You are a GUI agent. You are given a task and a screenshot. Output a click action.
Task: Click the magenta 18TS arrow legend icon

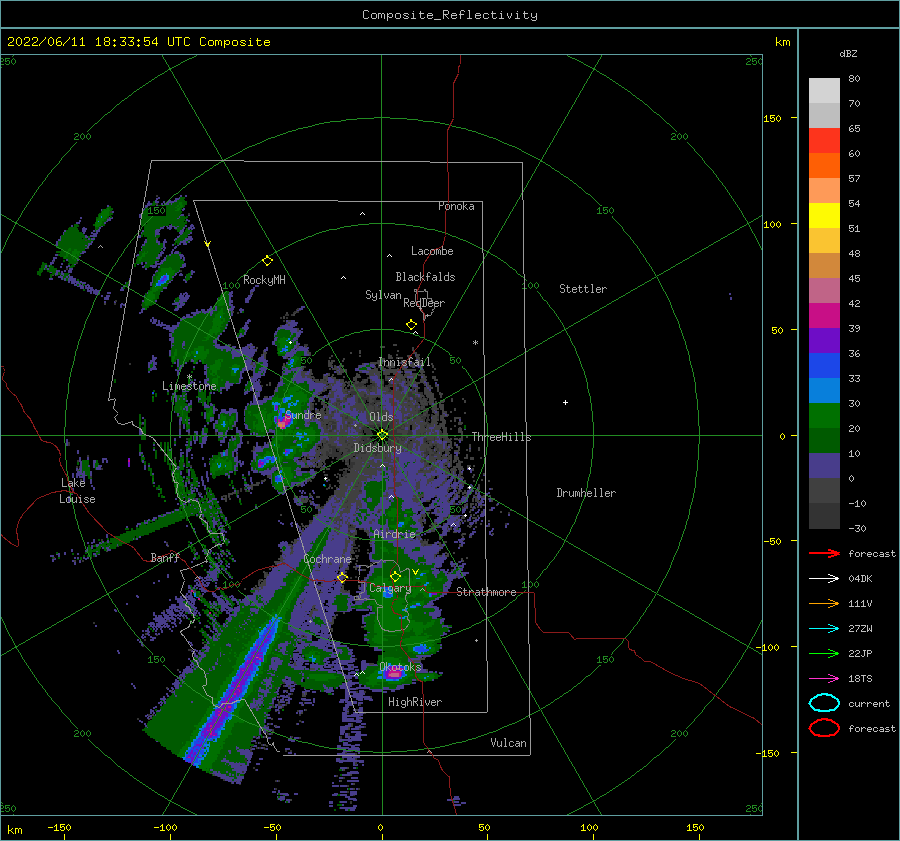pos(824,679)
